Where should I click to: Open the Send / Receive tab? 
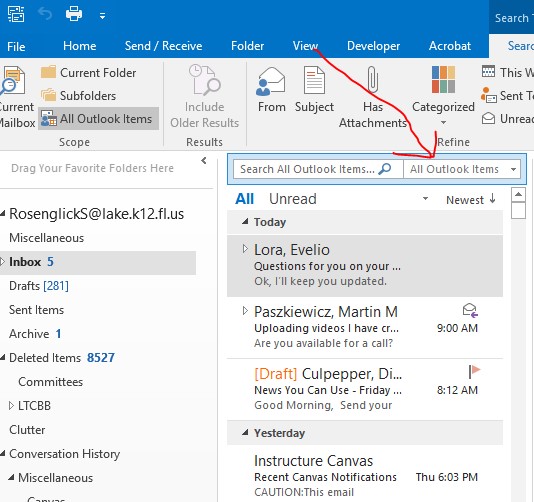163,46
